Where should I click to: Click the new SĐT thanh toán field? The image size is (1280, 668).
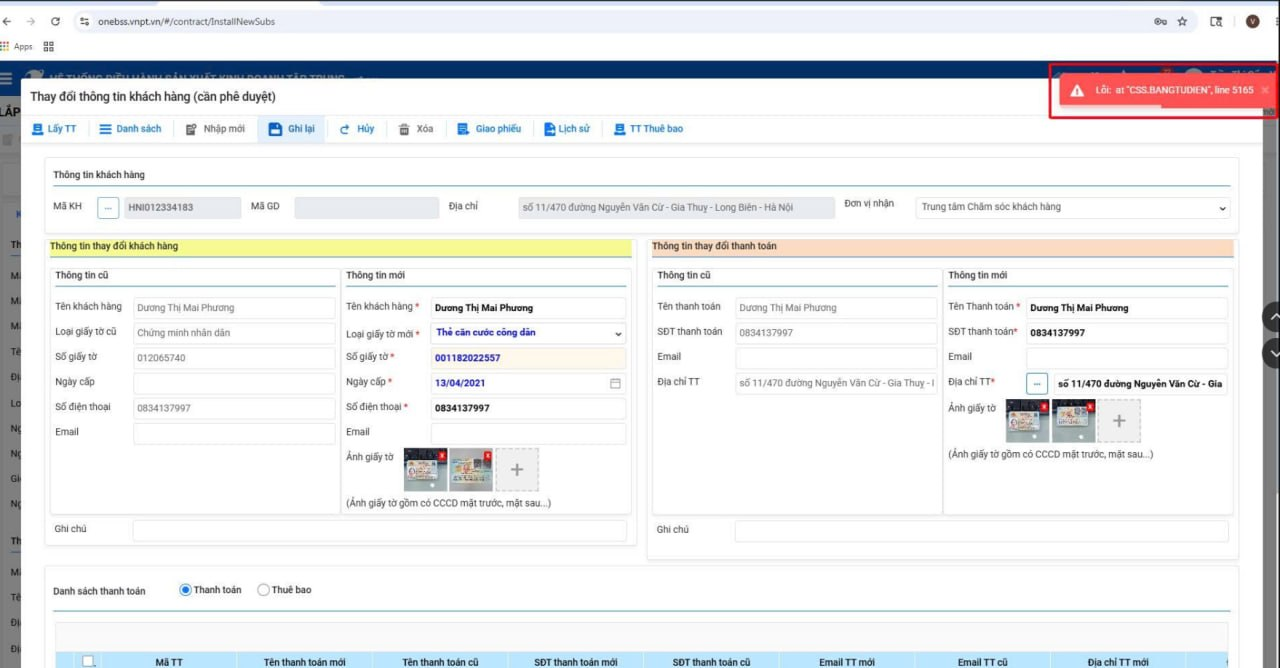point(1127,333)
